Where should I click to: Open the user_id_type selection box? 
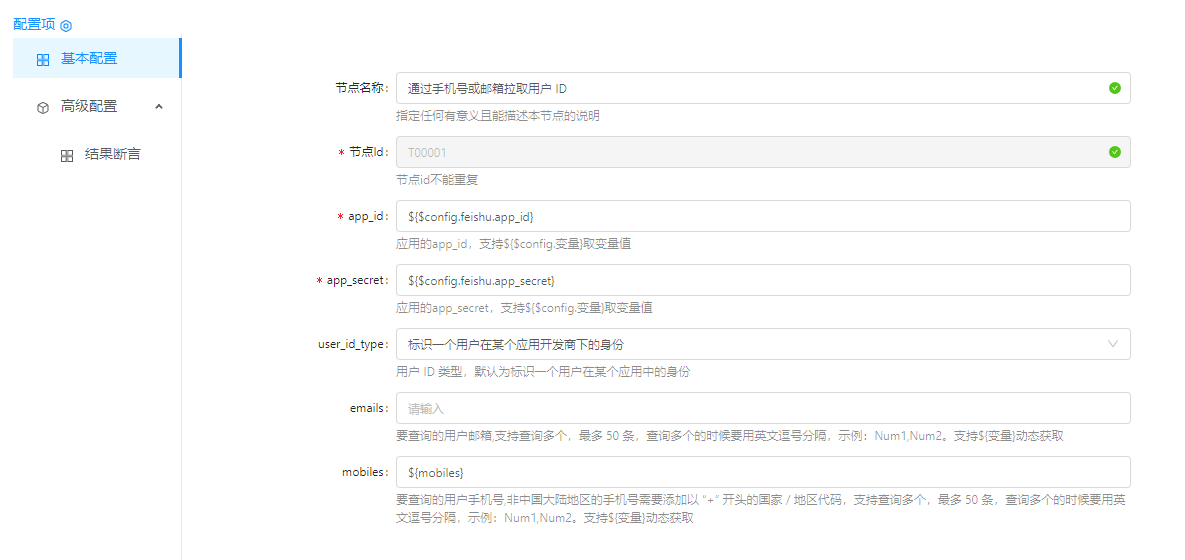click(750, 344)
